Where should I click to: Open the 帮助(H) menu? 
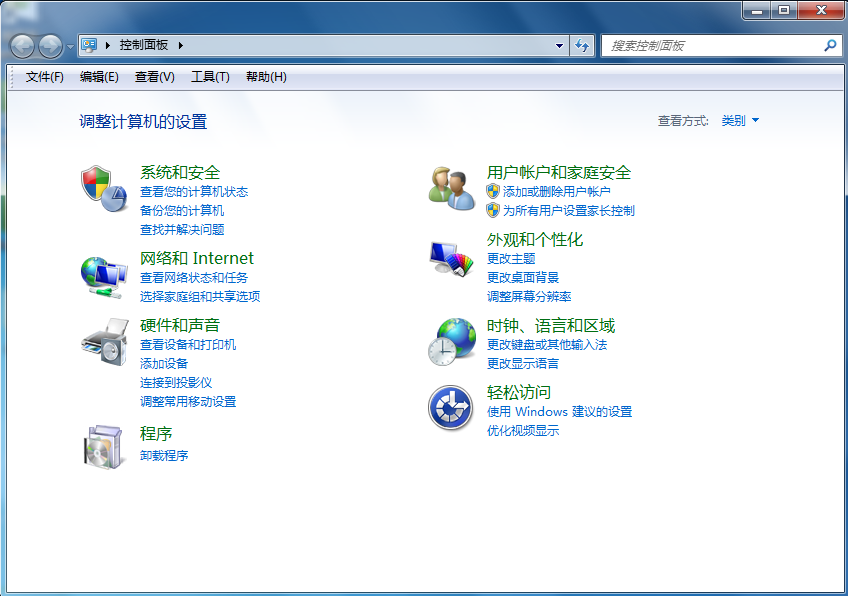[x=266, y=77]
